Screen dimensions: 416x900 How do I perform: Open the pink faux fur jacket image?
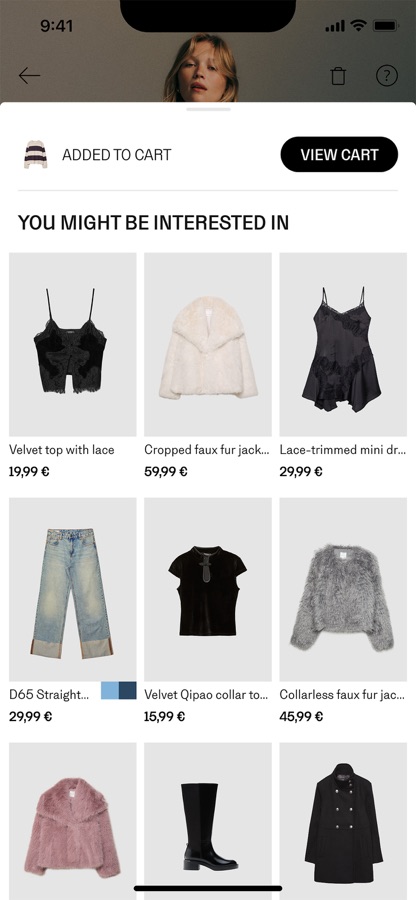coord(73,821)
